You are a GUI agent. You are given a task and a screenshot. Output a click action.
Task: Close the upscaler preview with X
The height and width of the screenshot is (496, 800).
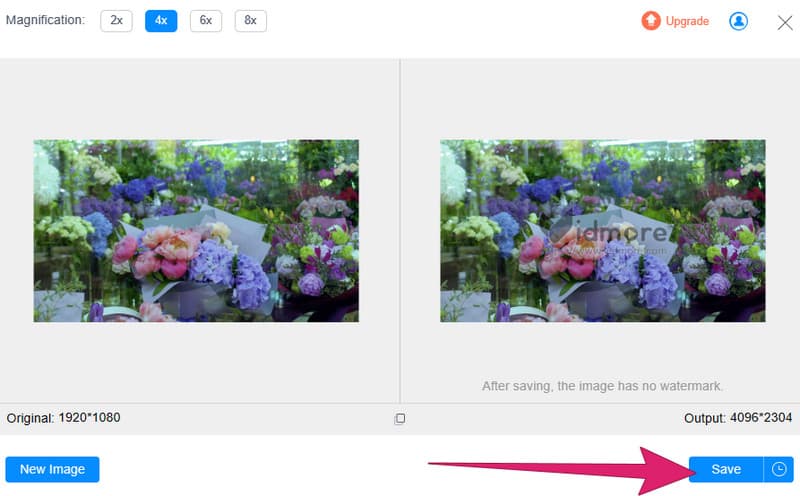pos(784,22)
